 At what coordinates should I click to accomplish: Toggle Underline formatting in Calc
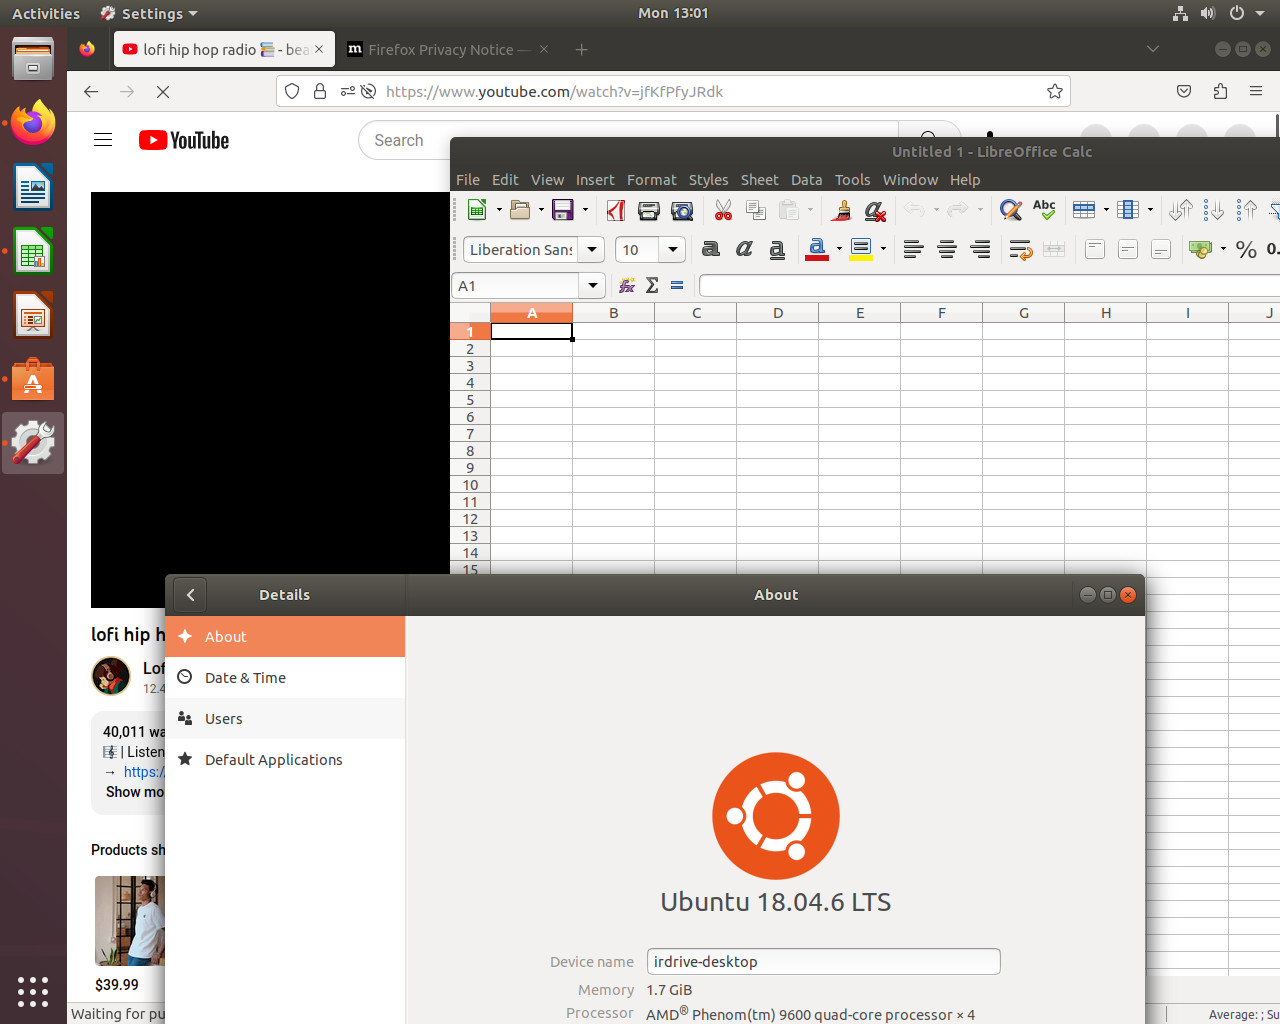777,250
